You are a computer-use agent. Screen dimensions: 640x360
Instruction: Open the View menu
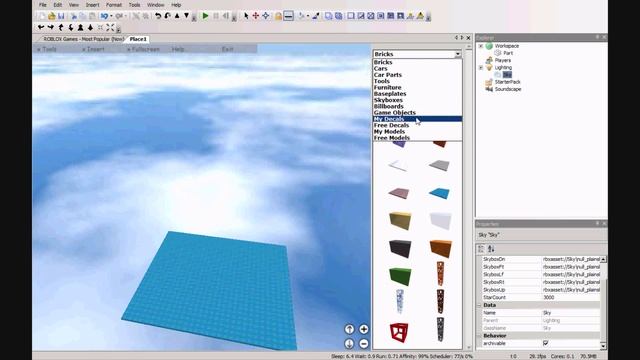coord(74,5)
